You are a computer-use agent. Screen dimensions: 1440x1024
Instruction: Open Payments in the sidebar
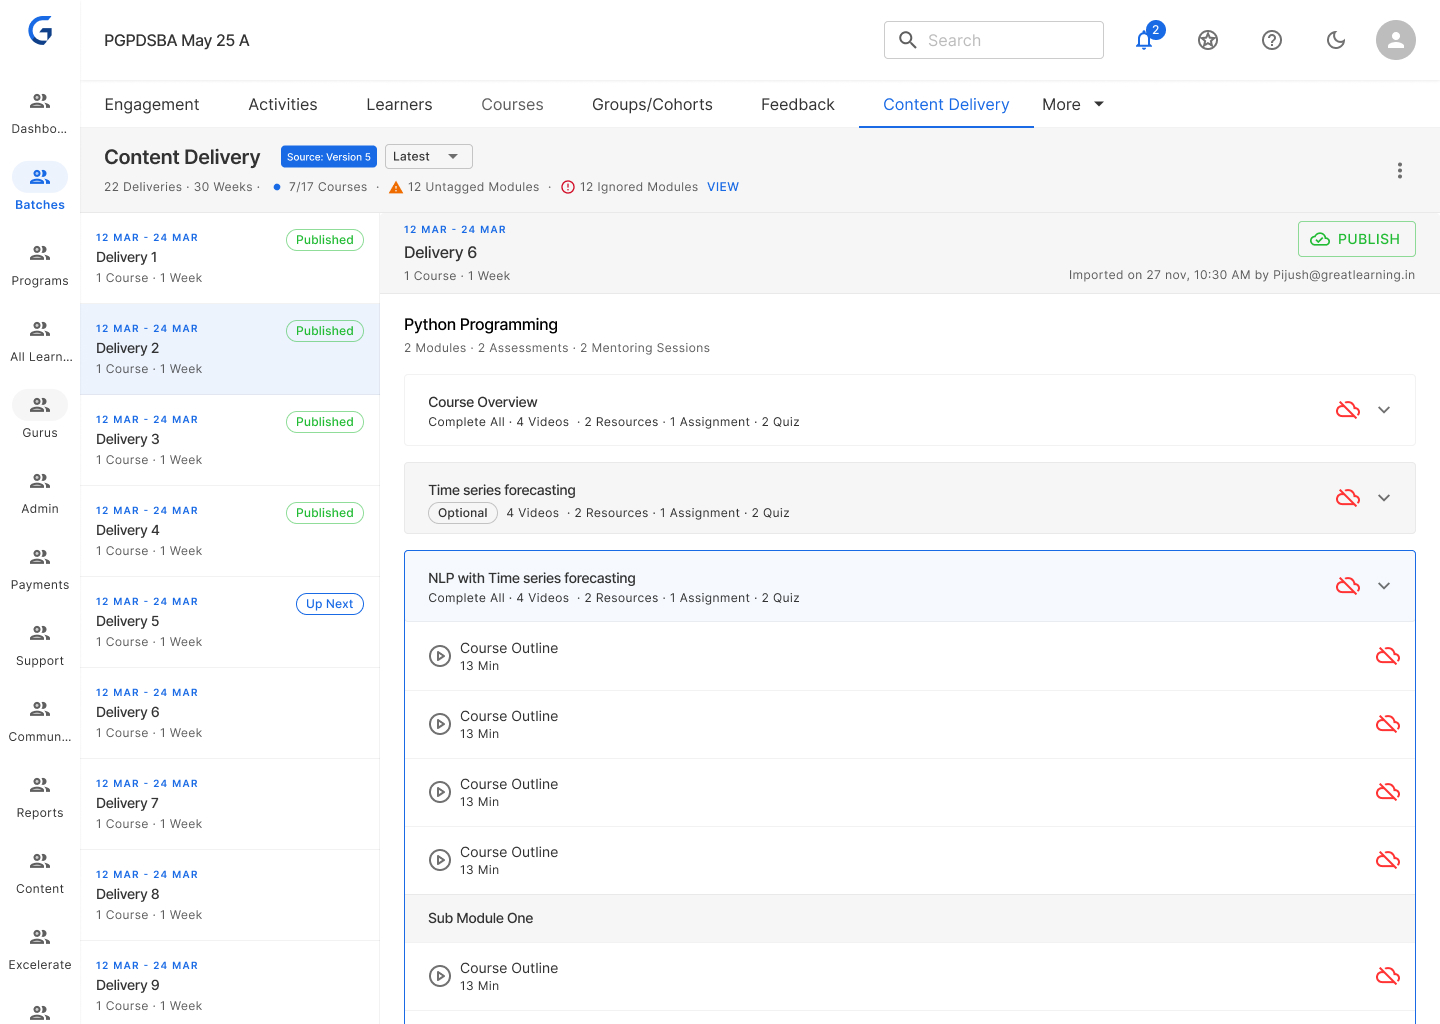tap(40, 569)
